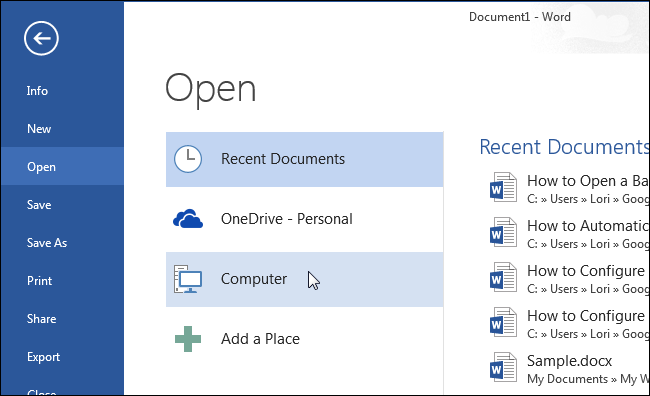Select Open in the backstage sidebar

[x=62, y=166]
